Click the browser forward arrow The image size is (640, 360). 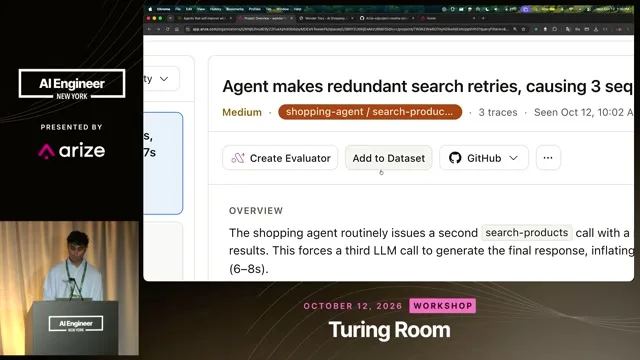pos(158,29)
